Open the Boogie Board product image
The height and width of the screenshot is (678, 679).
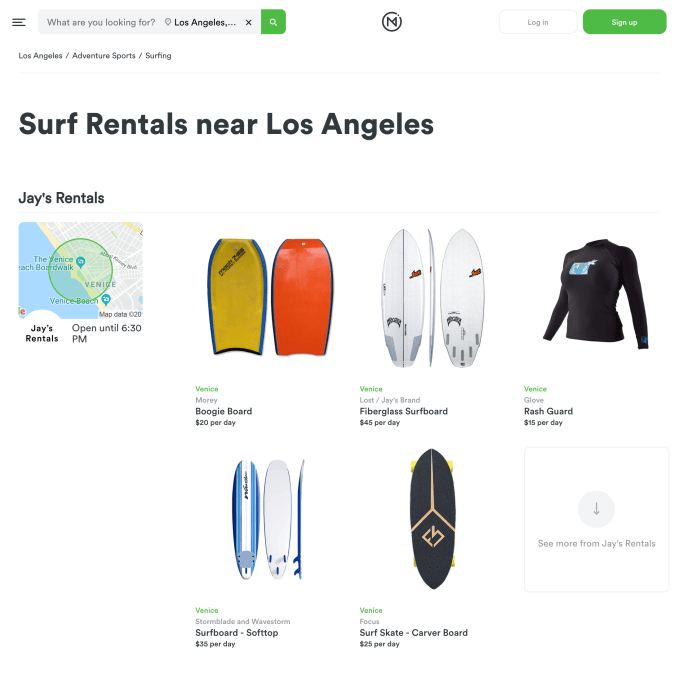pyautogui.click(x=271, y=297)
